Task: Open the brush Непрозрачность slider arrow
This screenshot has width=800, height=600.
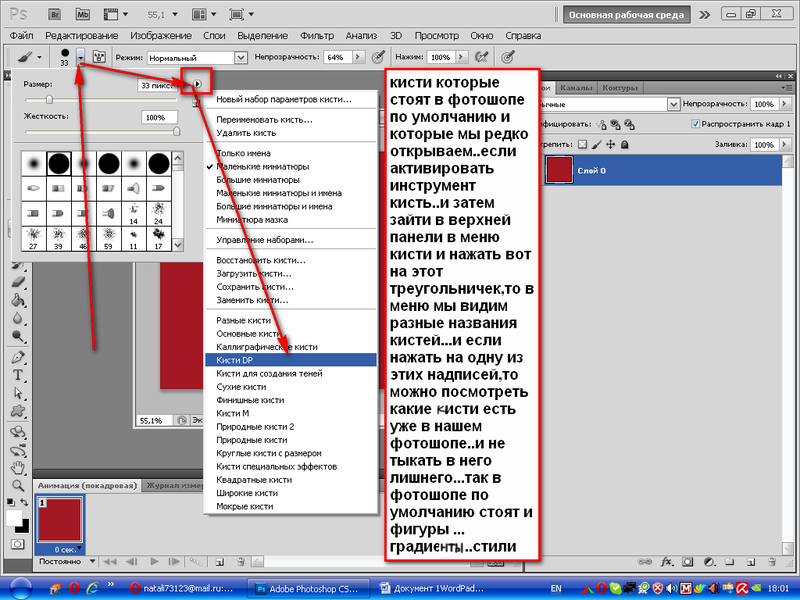Action: point(358,57)
